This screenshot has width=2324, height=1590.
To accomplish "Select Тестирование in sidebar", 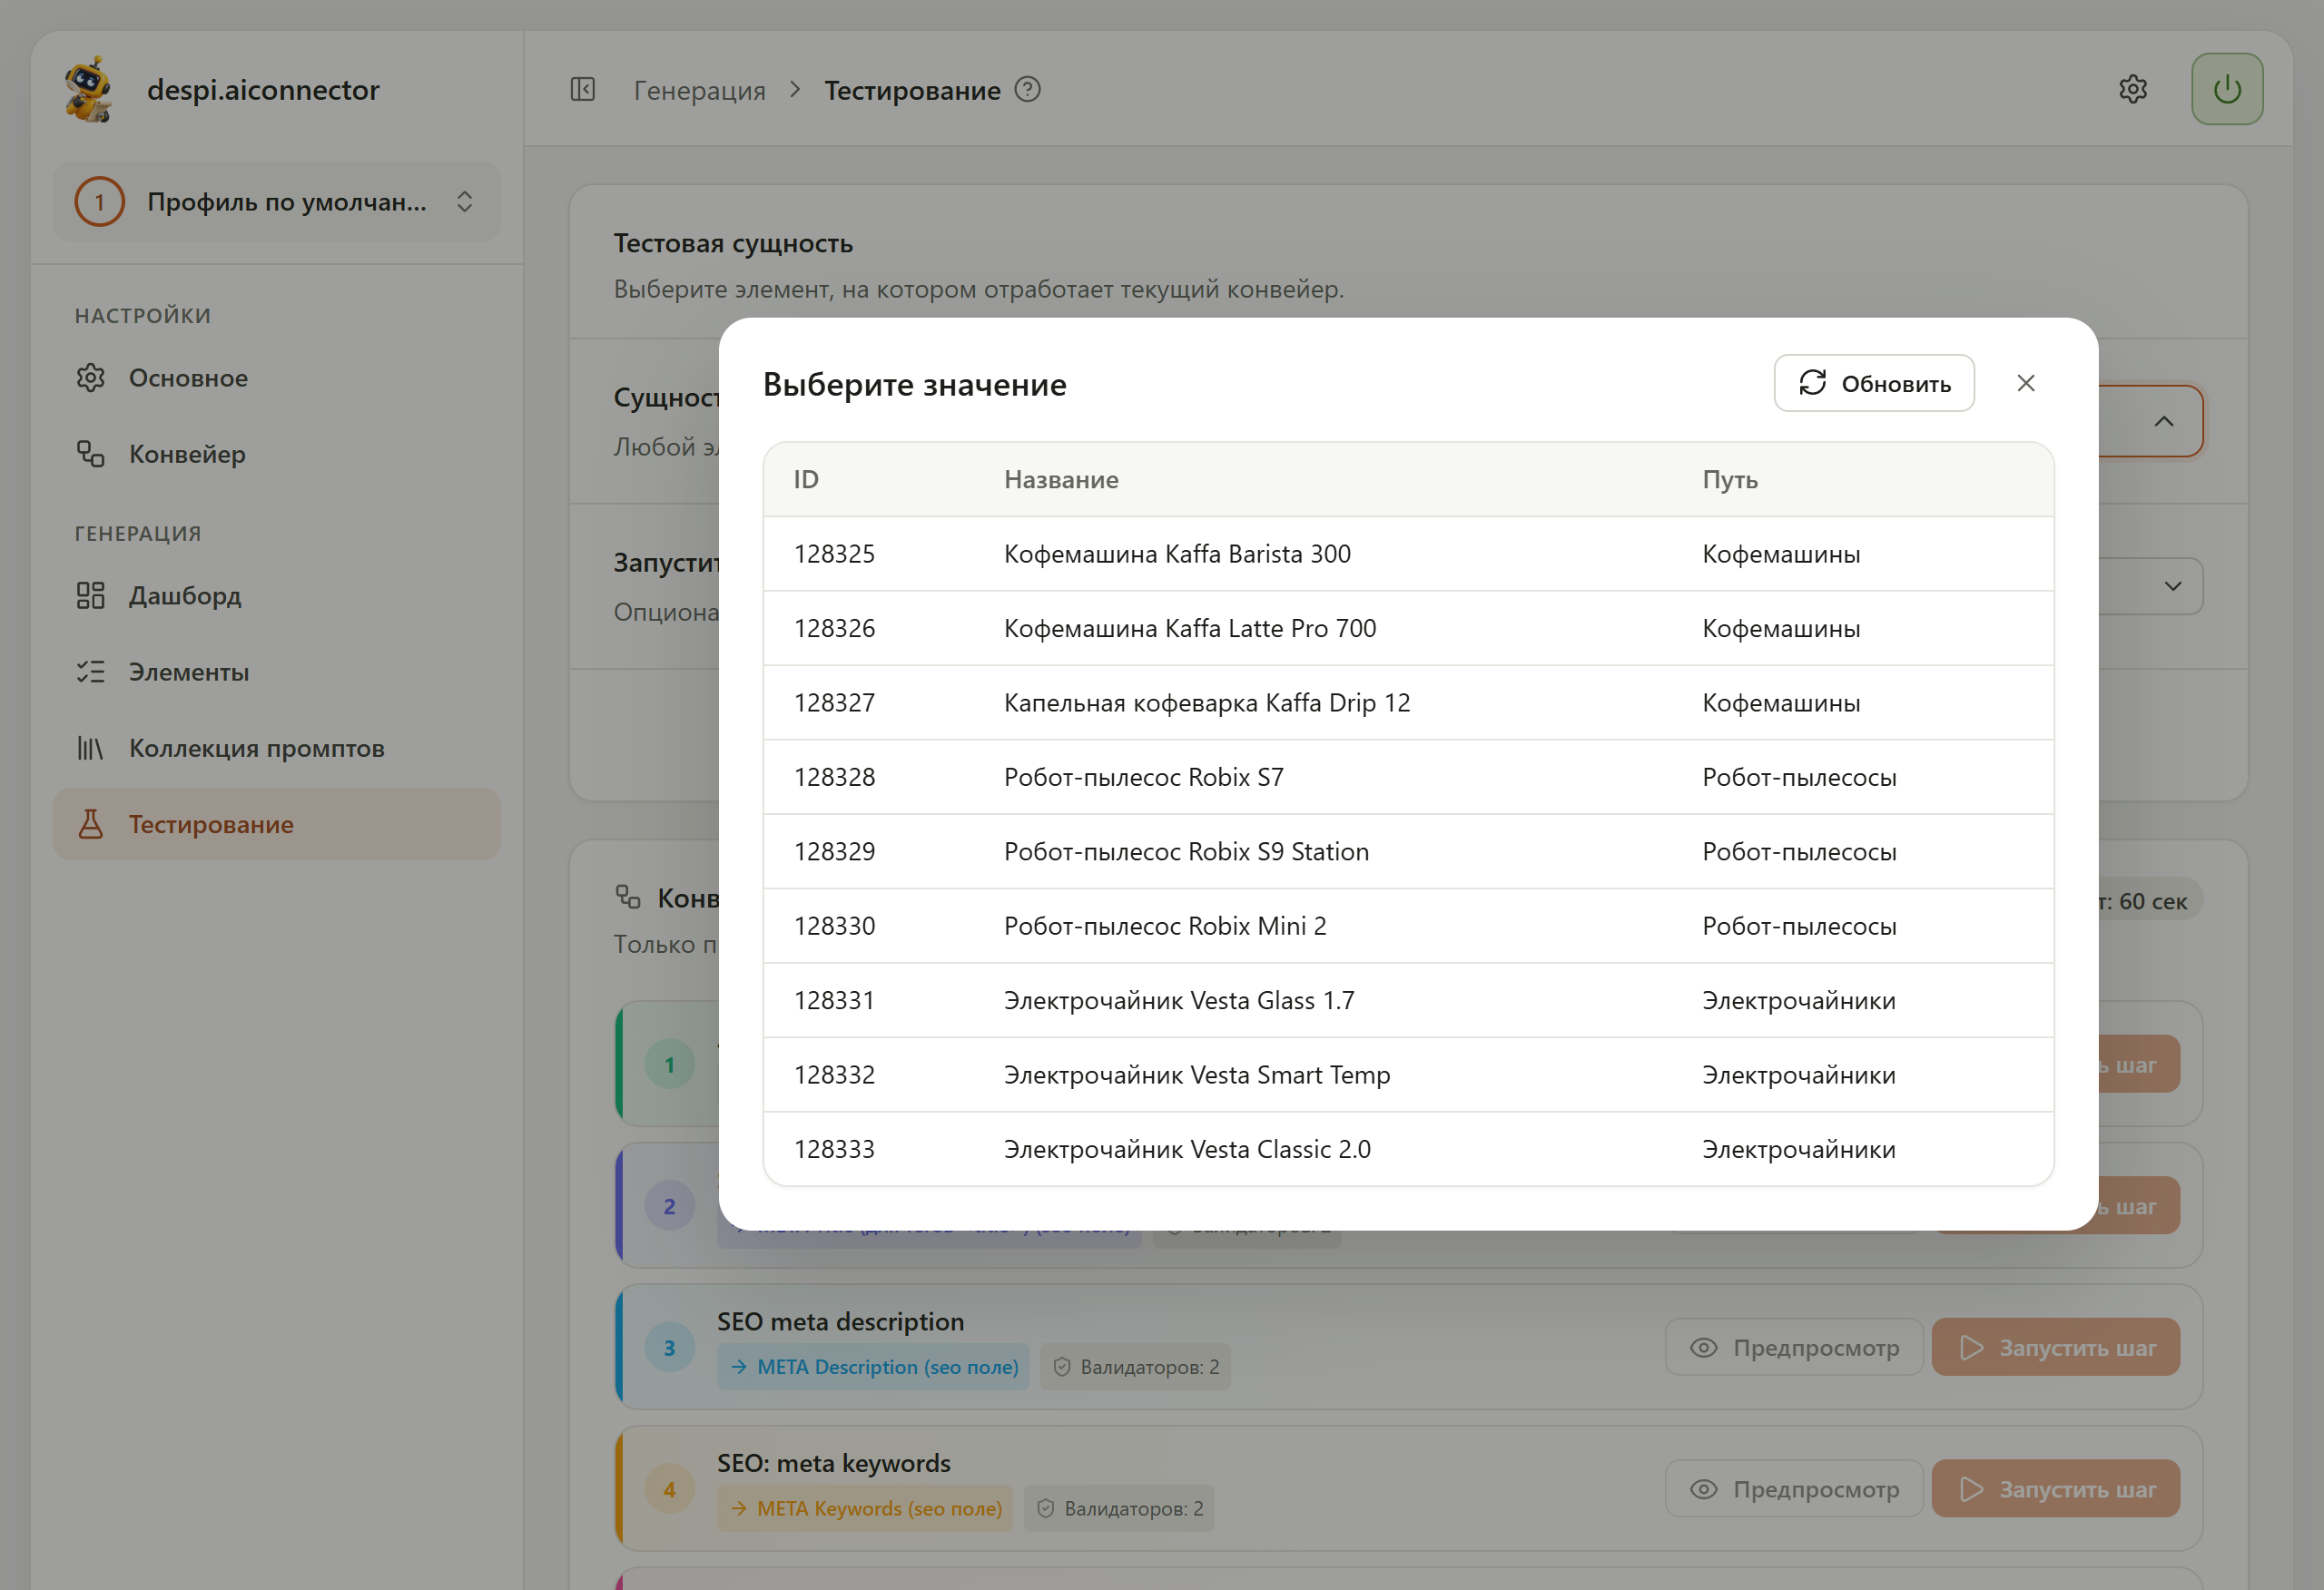I will click(277, 824).
